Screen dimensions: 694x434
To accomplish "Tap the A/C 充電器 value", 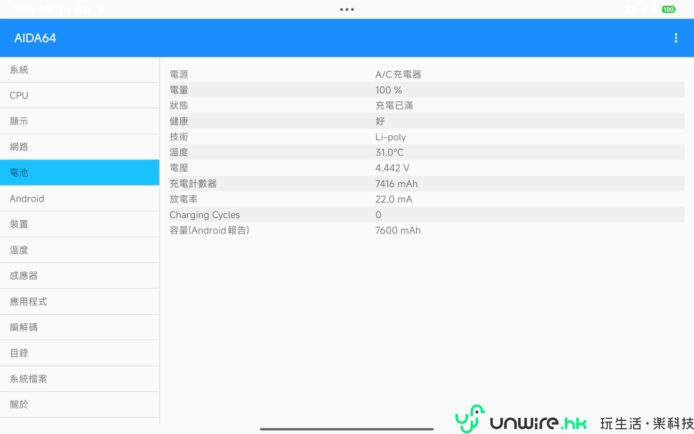I will click(x=398, y=74).
